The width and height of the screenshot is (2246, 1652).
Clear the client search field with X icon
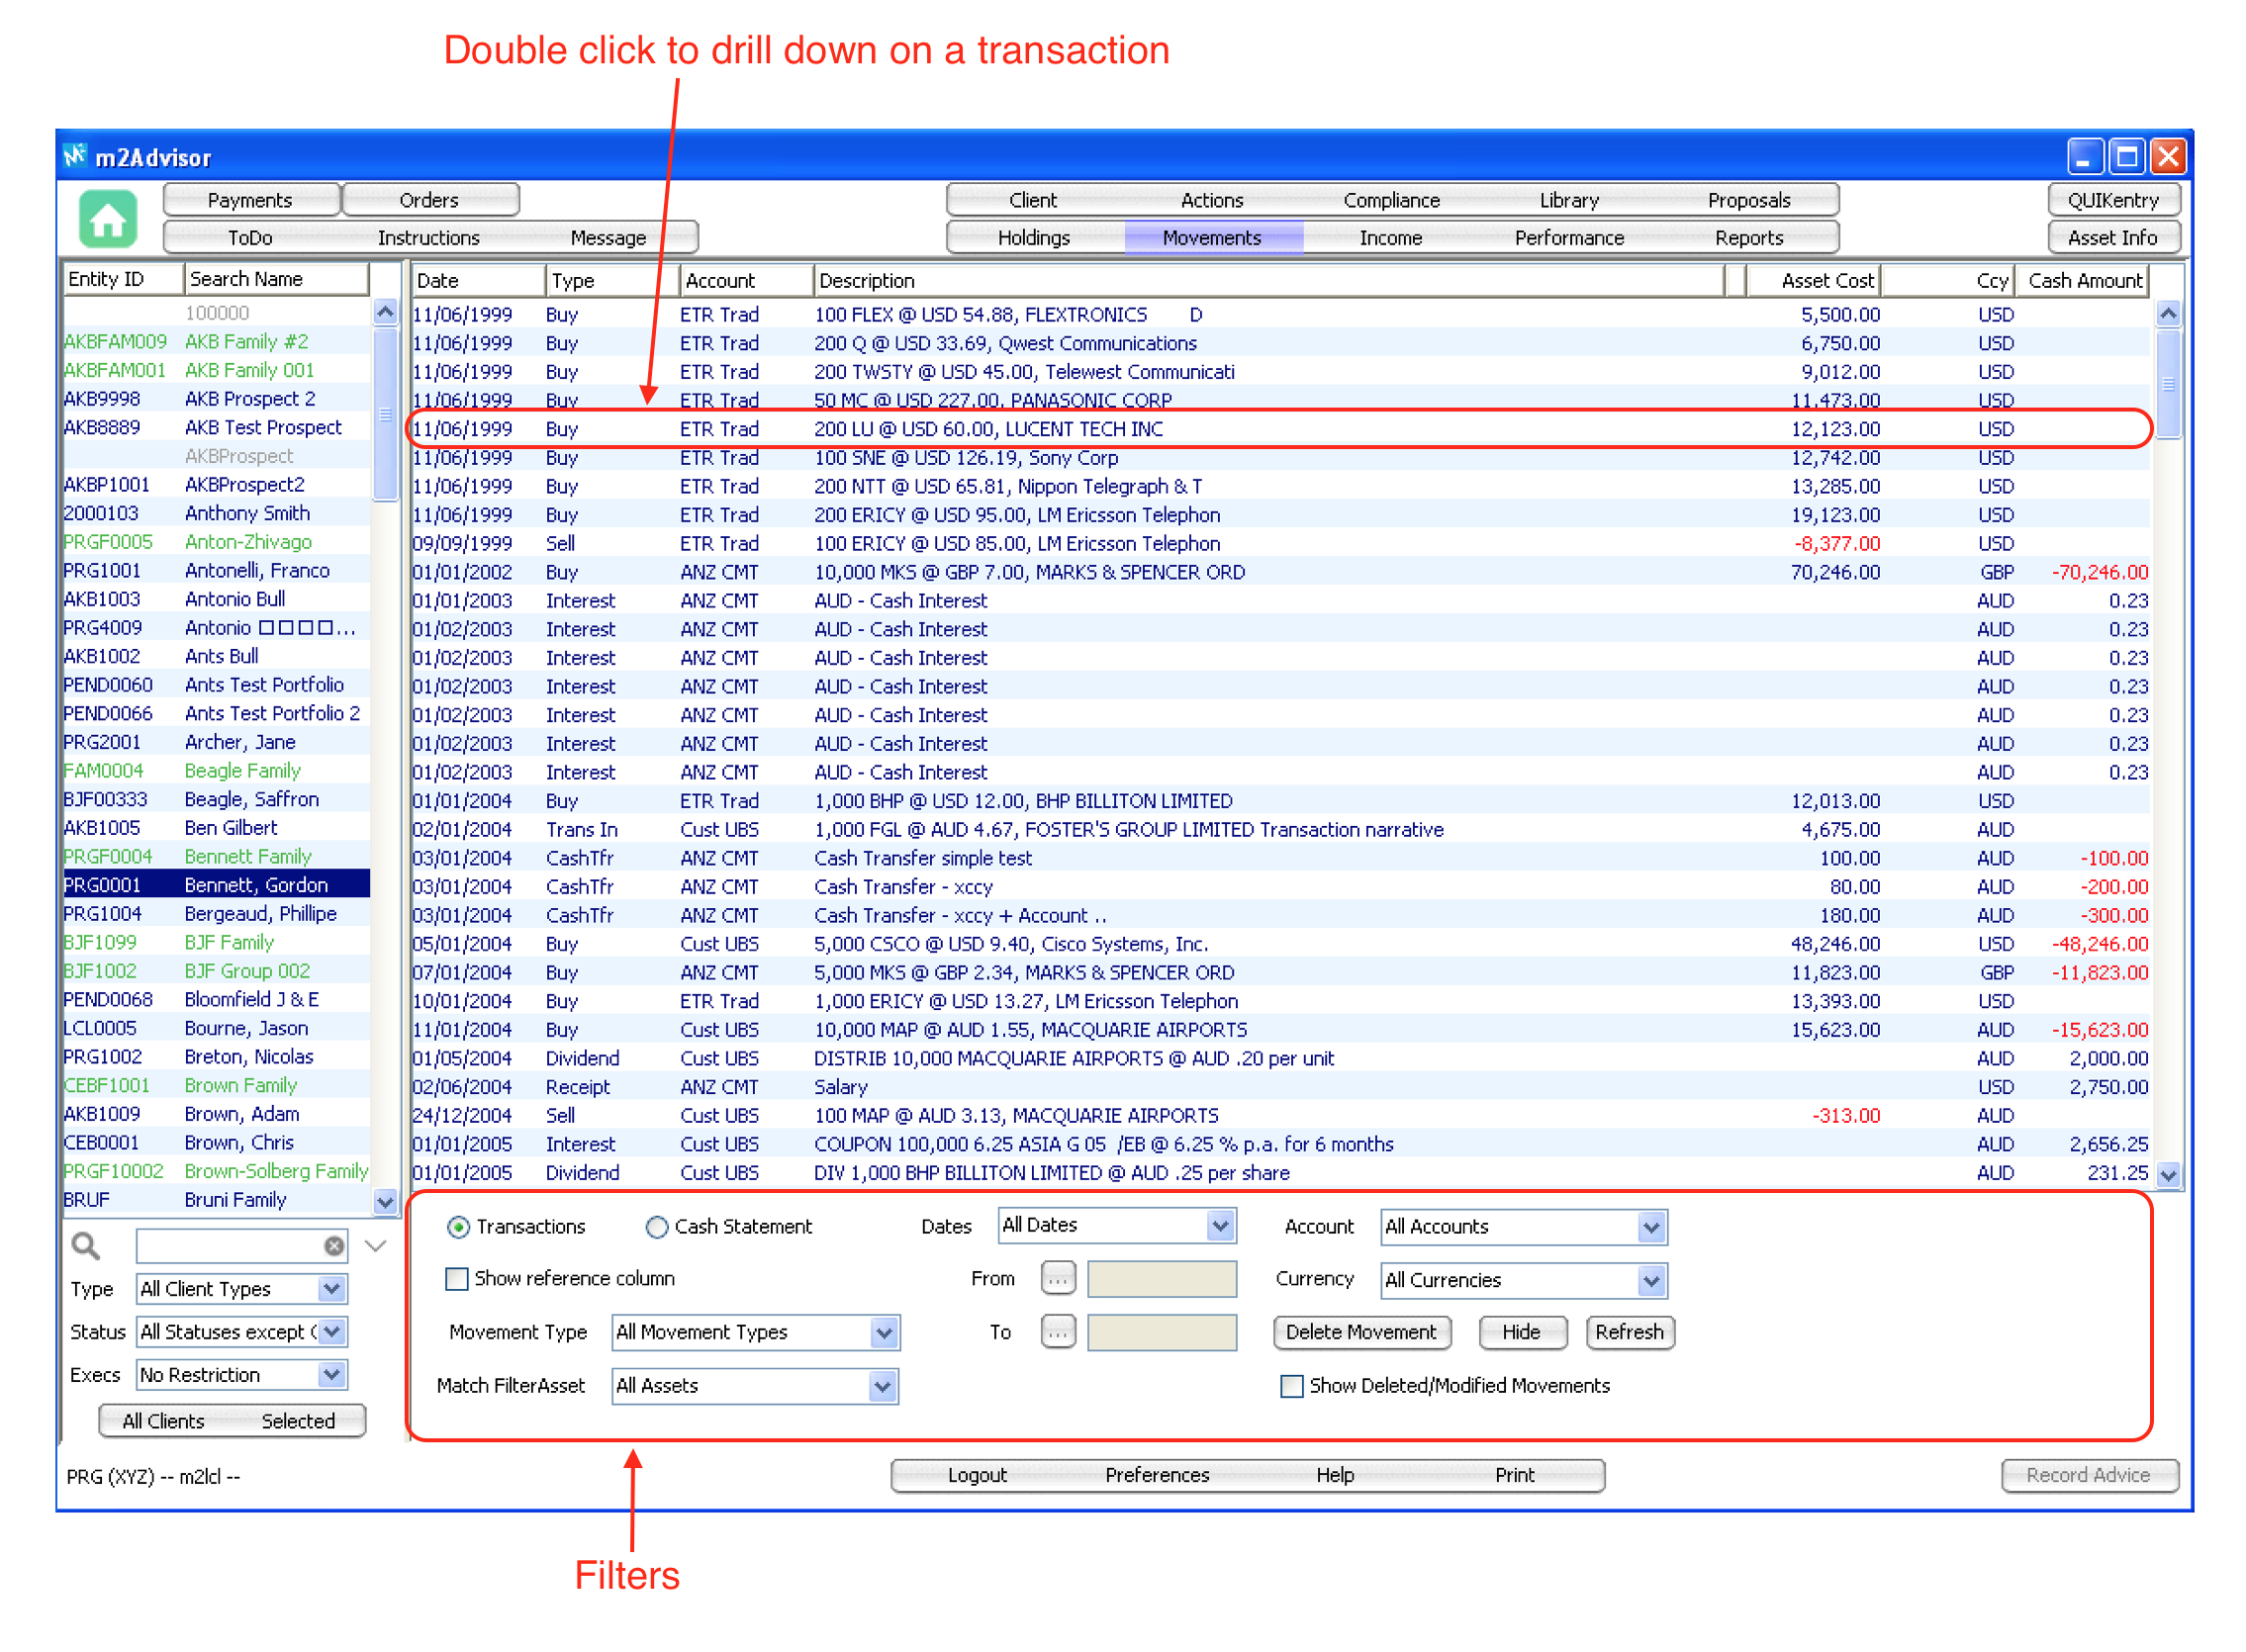click(x=334, y=1245)
